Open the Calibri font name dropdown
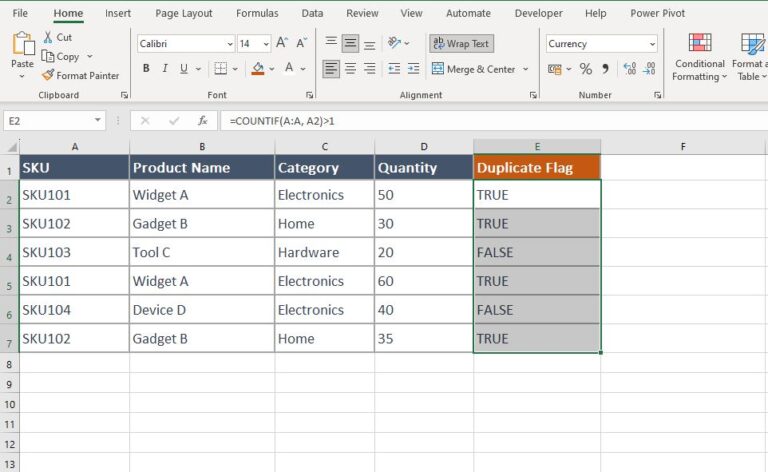The image size is (768, 472). coord(230,44)
